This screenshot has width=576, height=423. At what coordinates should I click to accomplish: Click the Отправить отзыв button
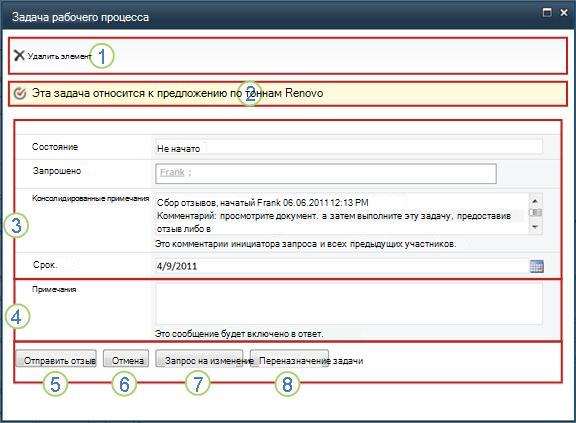[56, 358]
